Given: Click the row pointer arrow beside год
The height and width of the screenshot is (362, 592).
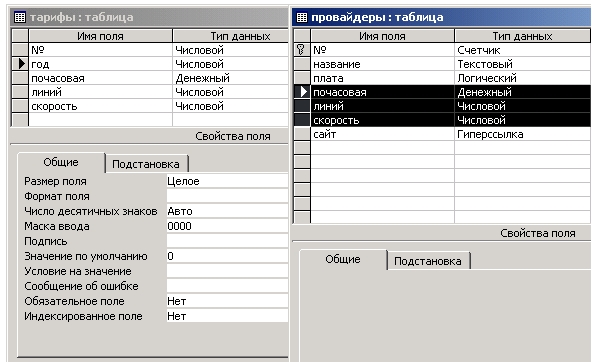Looking at the screenshot, I should pos(22,64).
